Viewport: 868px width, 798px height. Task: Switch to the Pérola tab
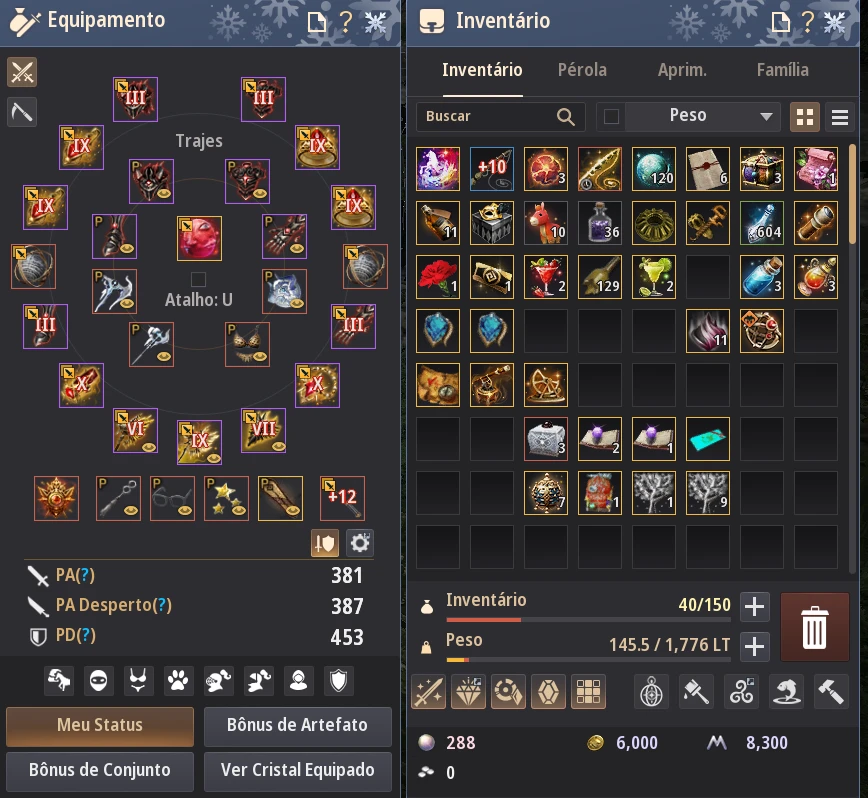point(582,70)
